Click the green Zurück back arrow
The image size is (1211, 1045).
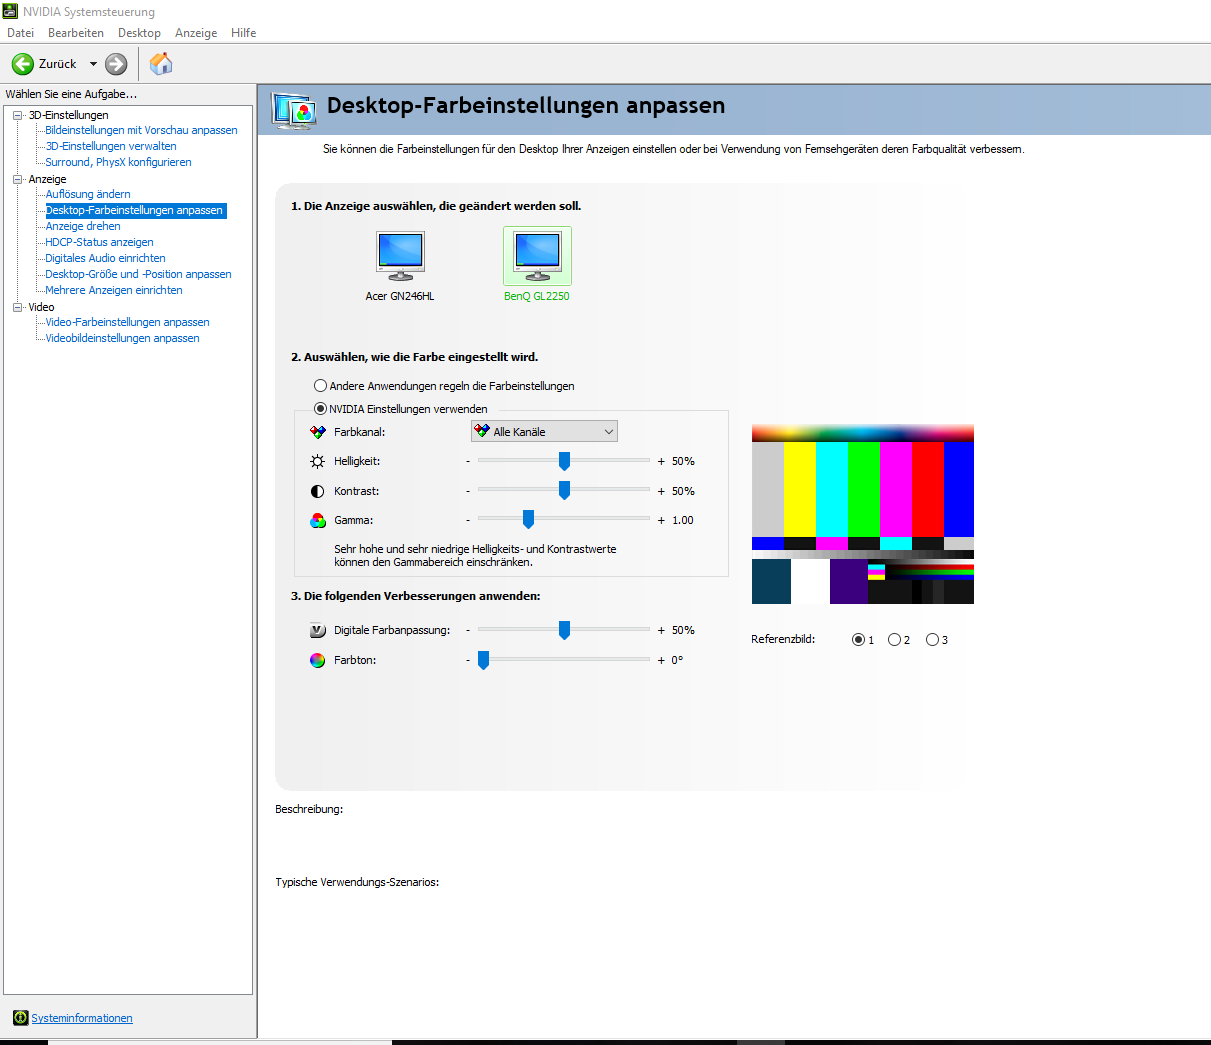click(x=23, y=64)
